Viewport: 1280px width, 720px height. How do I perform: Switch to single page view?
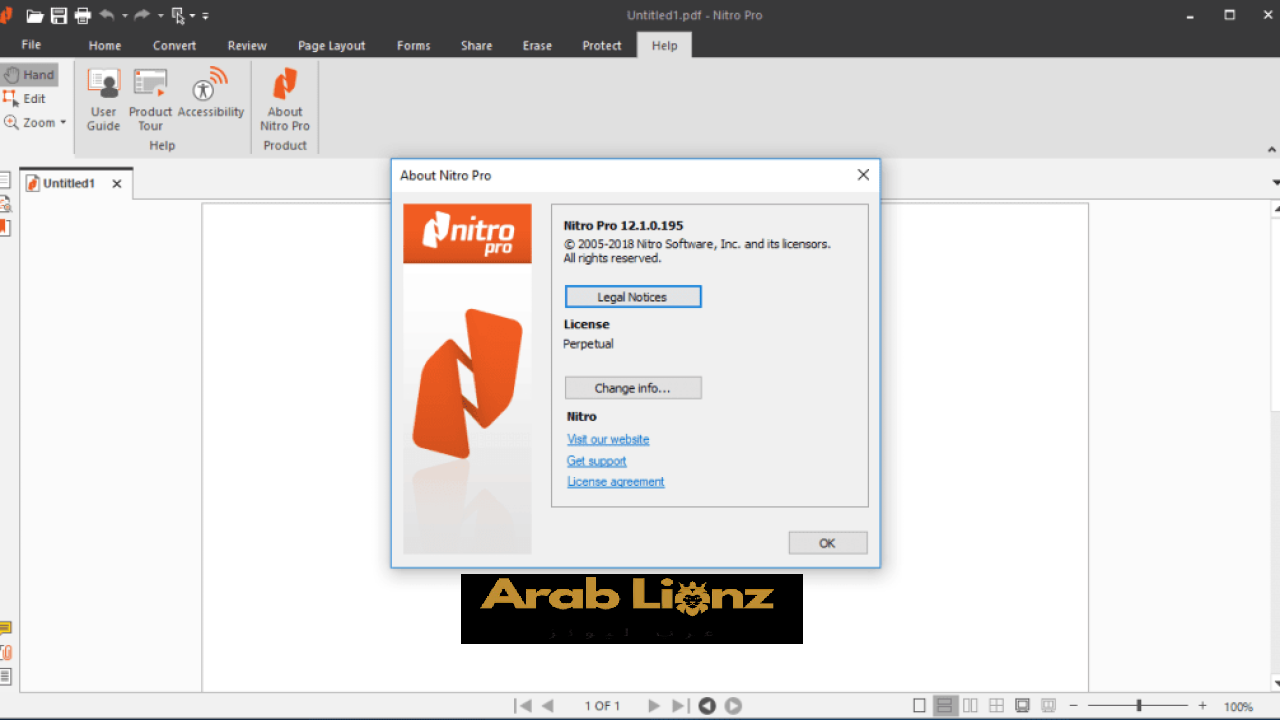(x=920, y=706)
